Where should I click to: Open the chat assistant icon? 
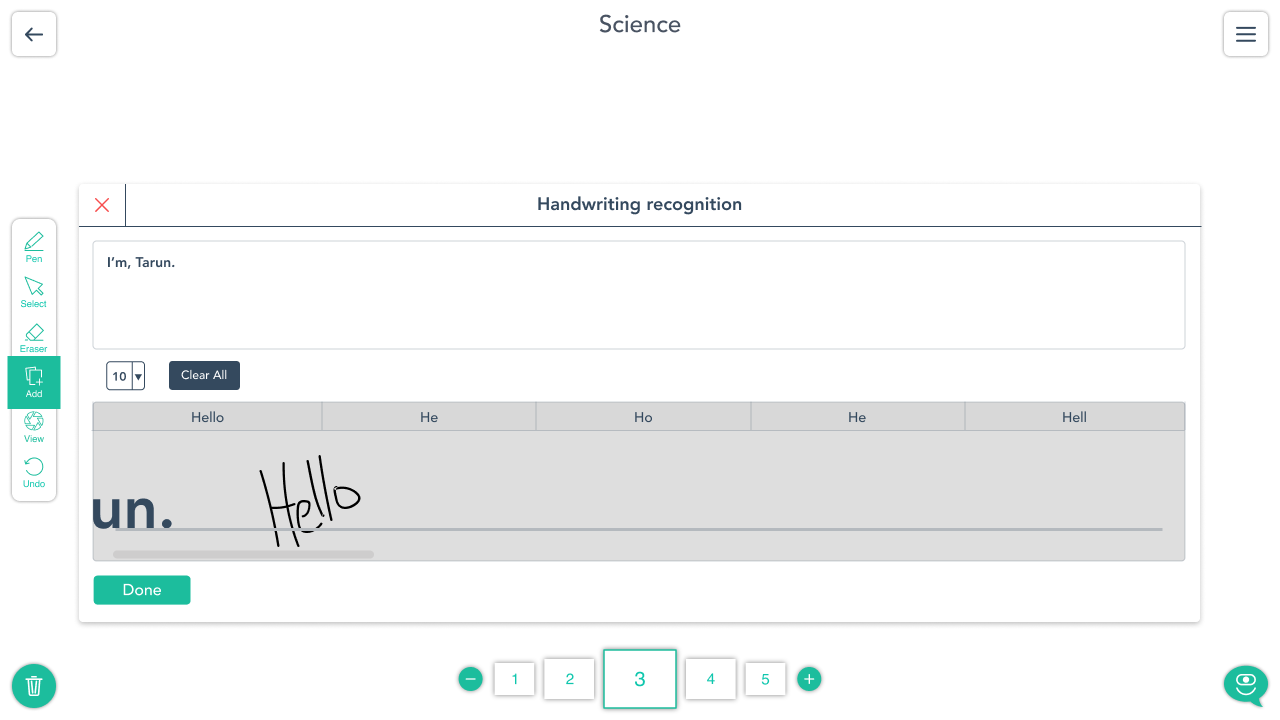(x=1245, y=685)
